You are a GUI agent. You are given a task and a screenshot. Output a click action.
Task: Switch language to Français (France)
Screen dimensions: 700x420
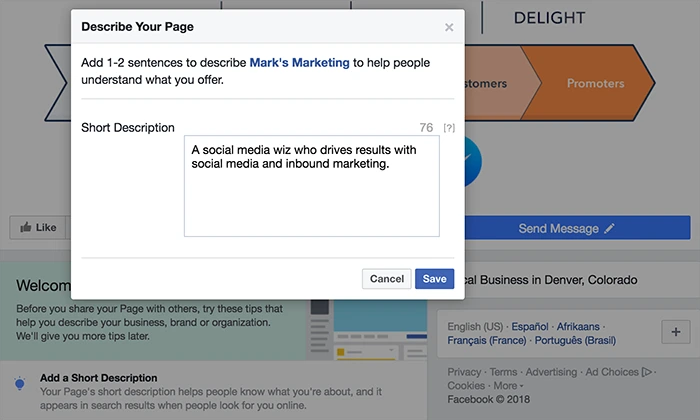[x=487, y=341]
